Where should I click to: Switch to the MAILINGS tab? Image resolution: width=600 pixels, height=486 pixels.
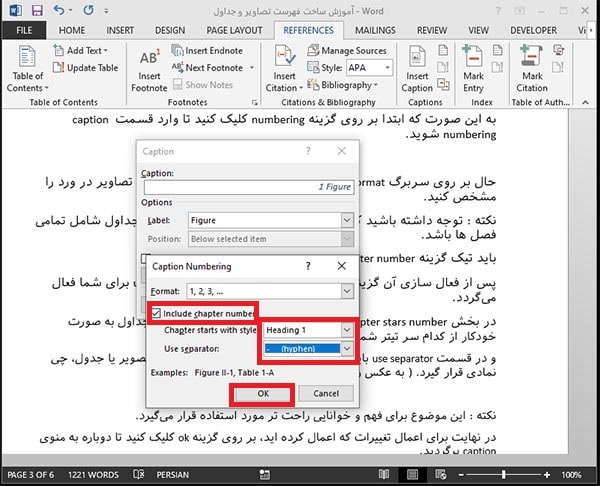(x=375, y=30)
